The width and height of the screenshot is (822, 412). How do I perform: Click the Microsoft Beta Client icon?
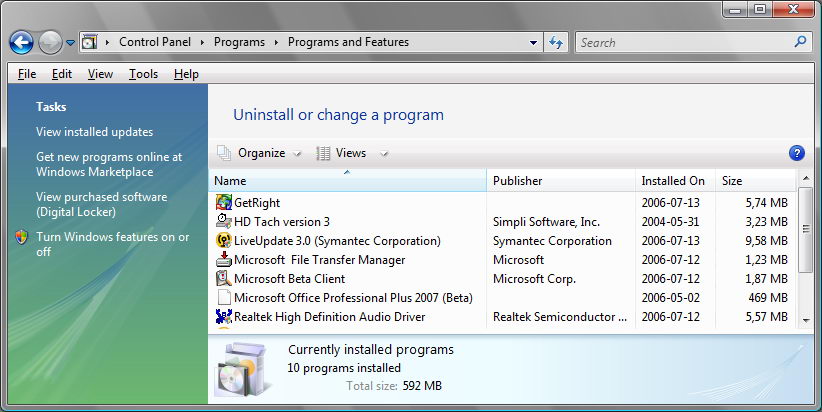point(224,278)
